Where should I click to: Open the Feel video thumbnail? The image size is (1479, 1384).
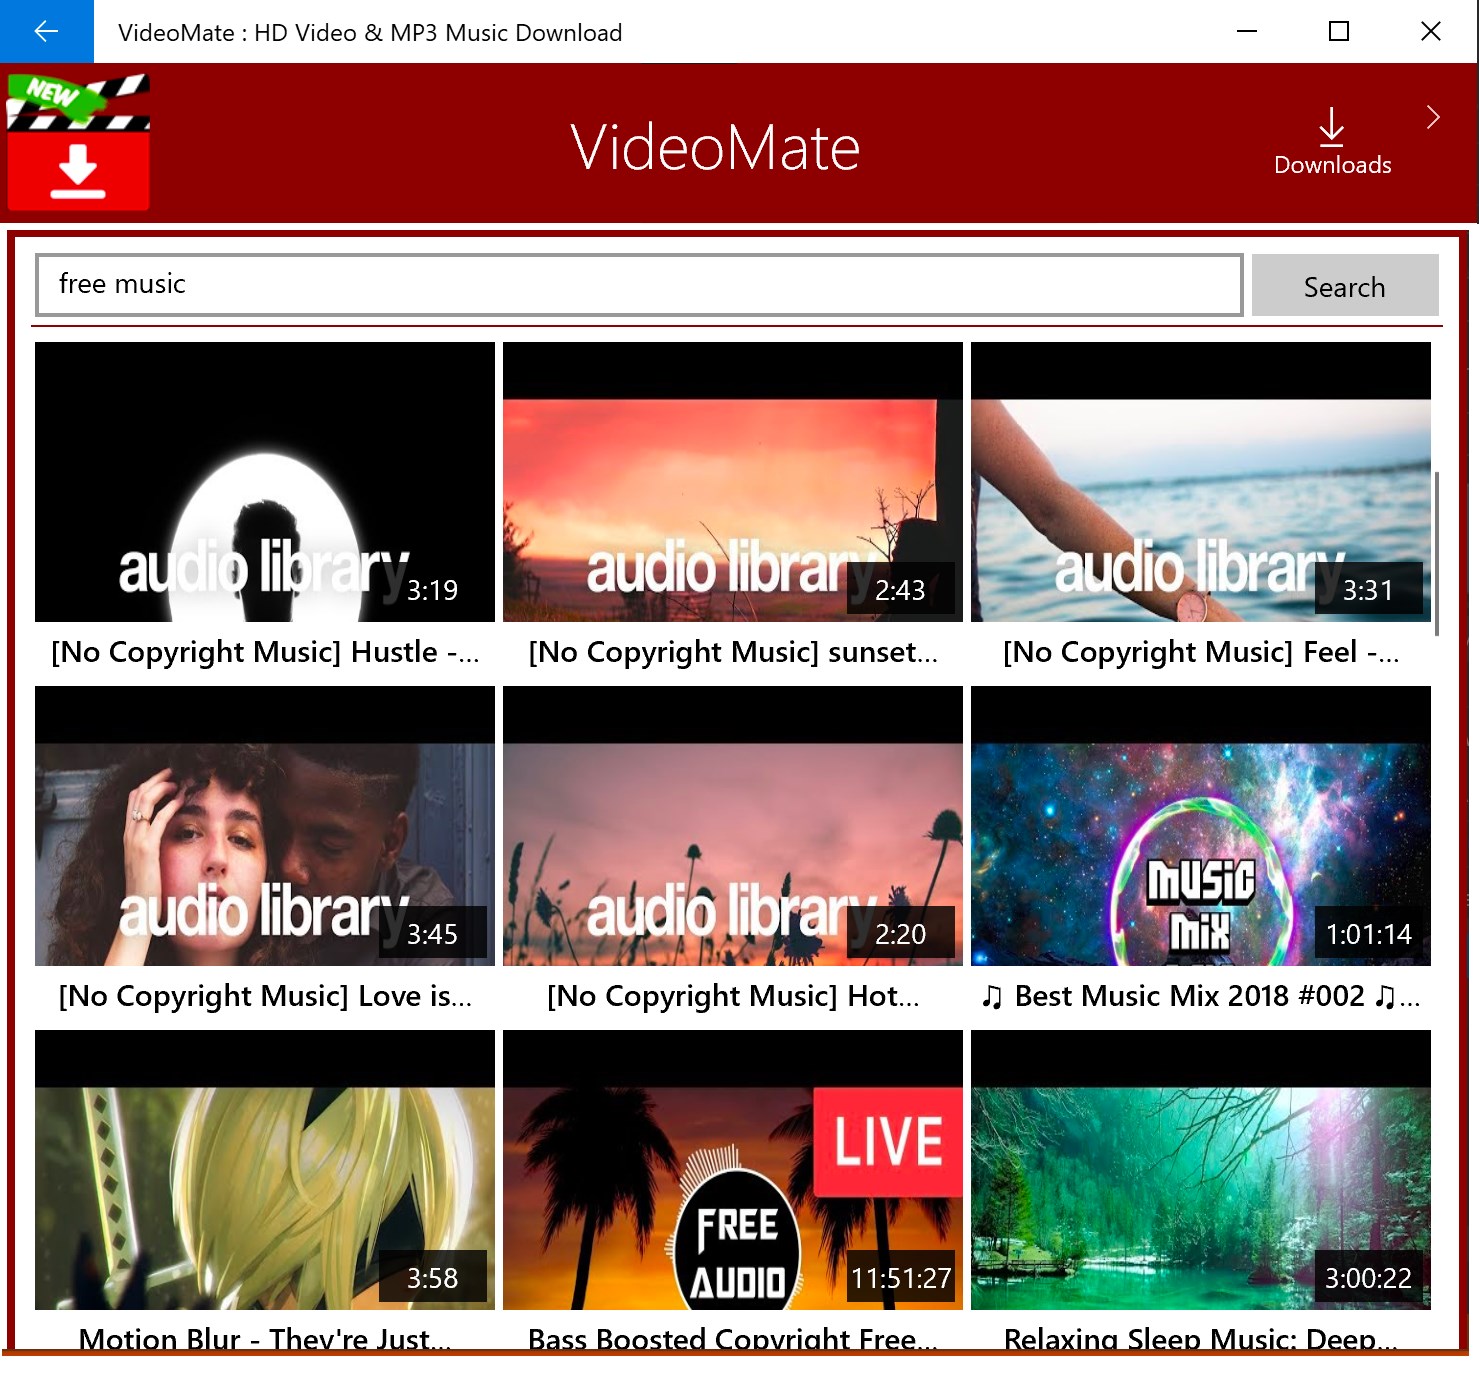pos(1201,482)
